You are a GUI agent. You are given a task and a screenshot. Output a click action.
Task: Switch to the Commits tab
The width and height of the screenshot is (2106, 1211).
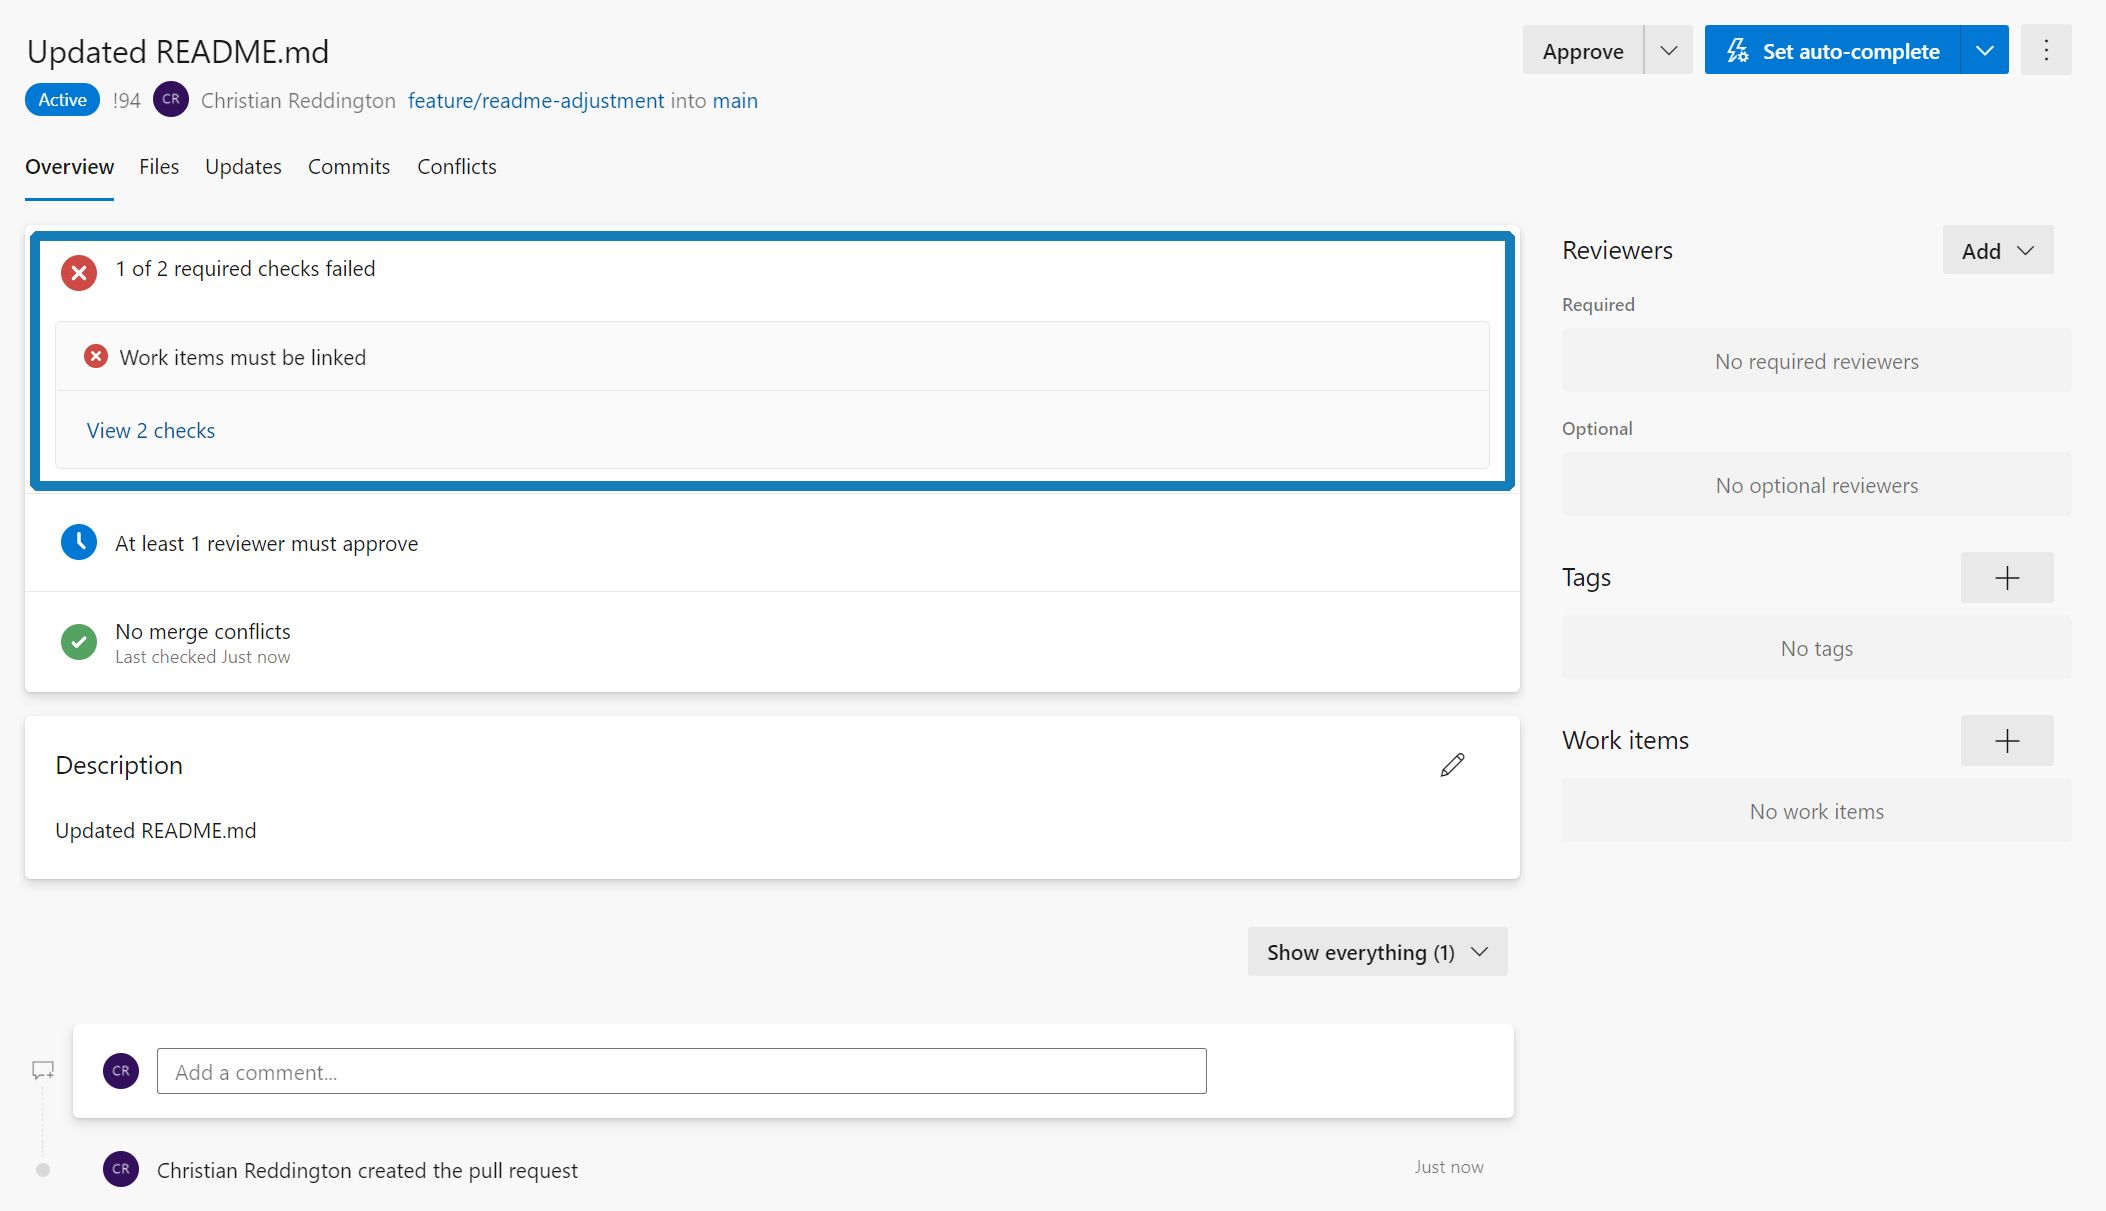(x=348, y=167)
